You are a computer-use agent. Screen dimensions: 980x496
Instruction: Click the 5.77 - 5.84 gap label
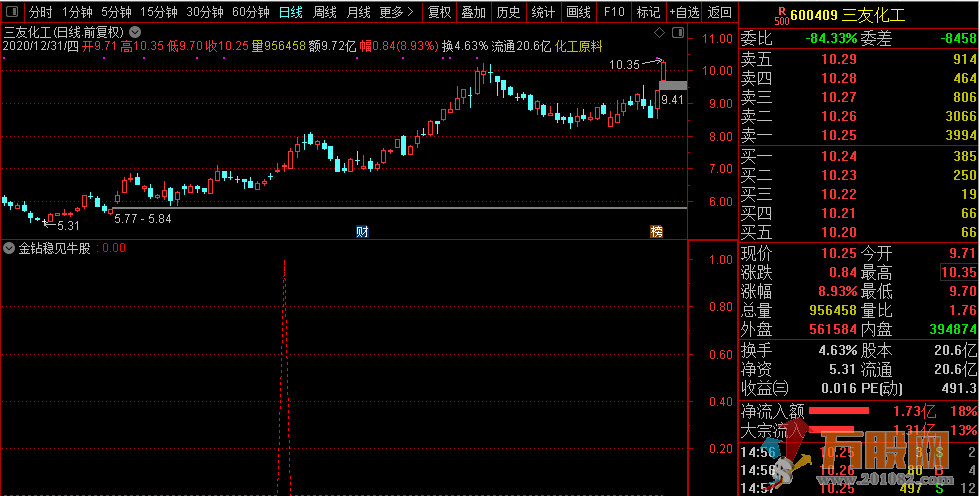point(142,219)
